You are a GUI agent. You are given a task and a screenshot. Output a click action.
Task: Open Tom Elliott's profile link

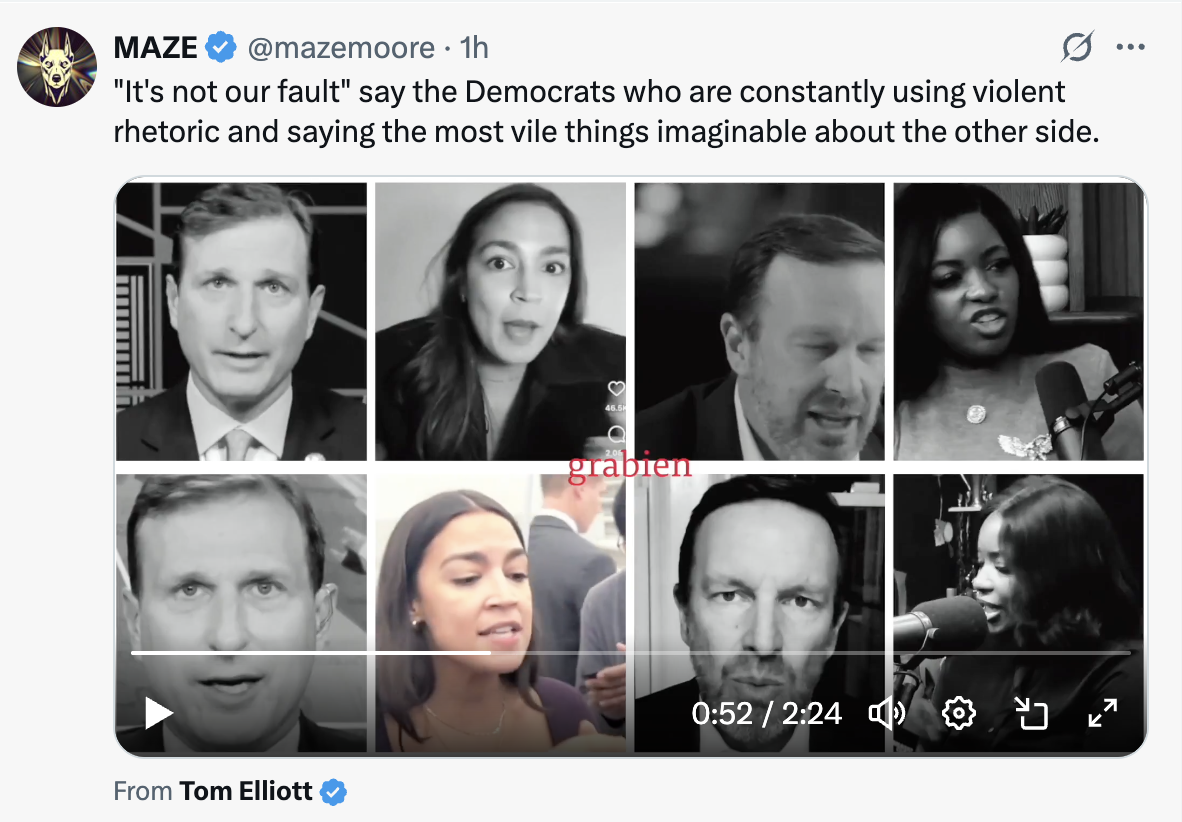[246, 792]
